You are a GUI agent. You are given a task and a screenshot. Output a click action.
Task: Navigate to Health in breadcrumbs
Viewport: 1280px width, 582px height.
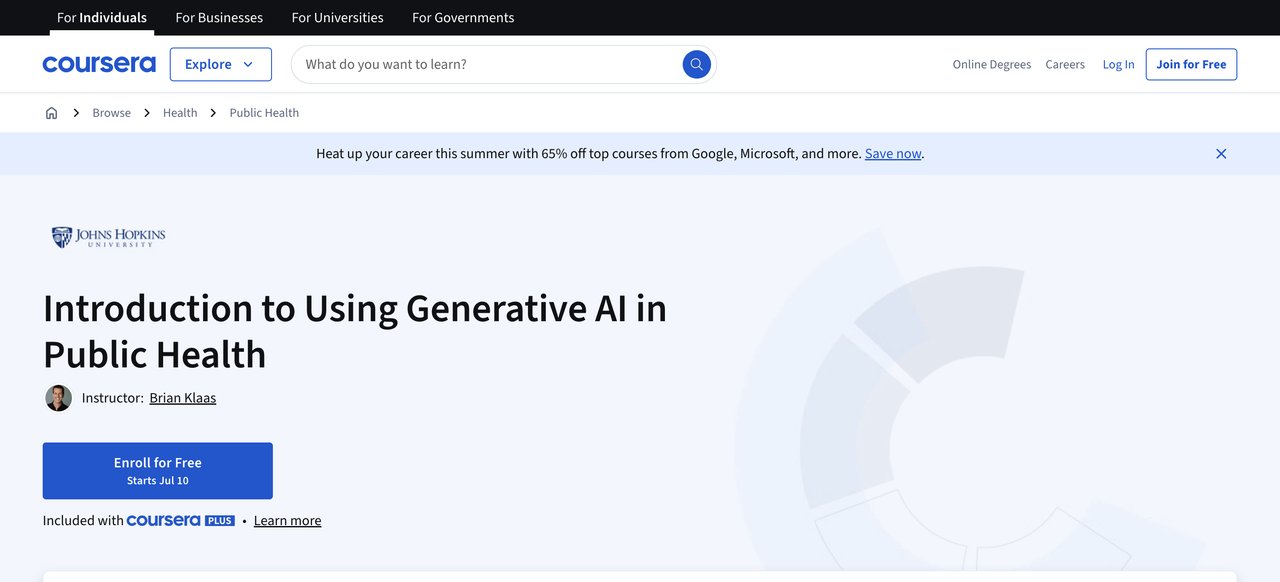180,113
